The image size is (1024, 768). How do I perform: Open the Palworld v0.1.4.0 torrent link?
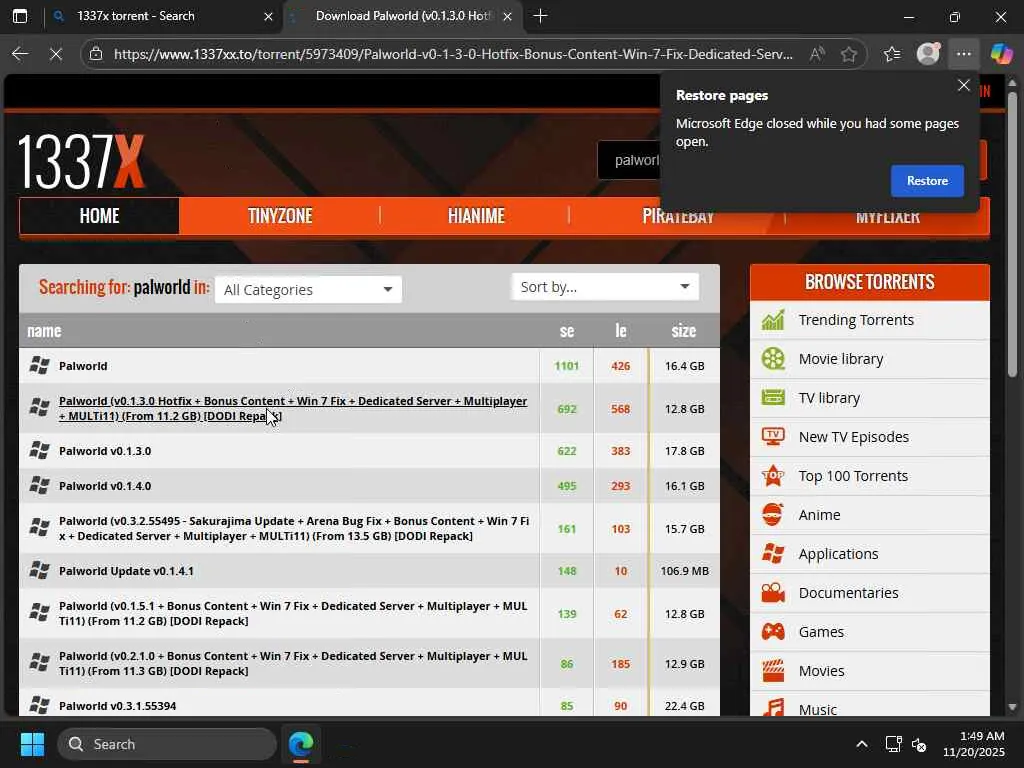[105, 486]
